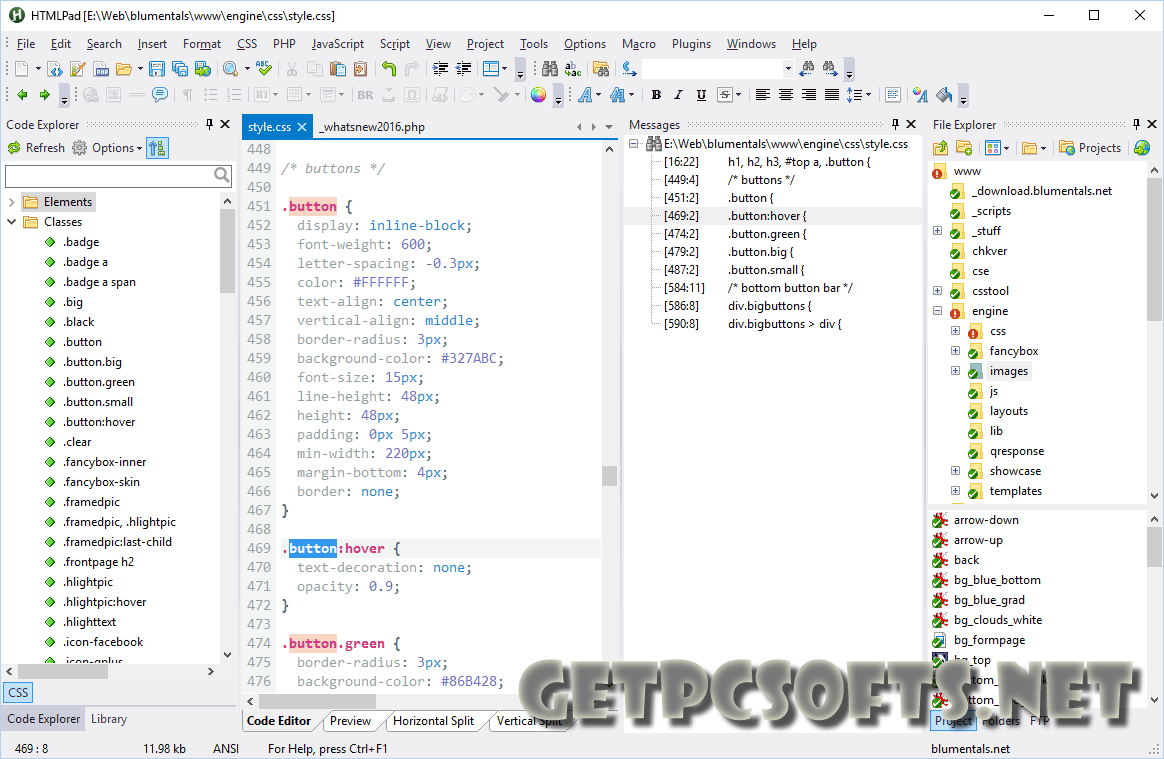Open the color picker wheel
1164x759 pixels.
coord(539,94)
